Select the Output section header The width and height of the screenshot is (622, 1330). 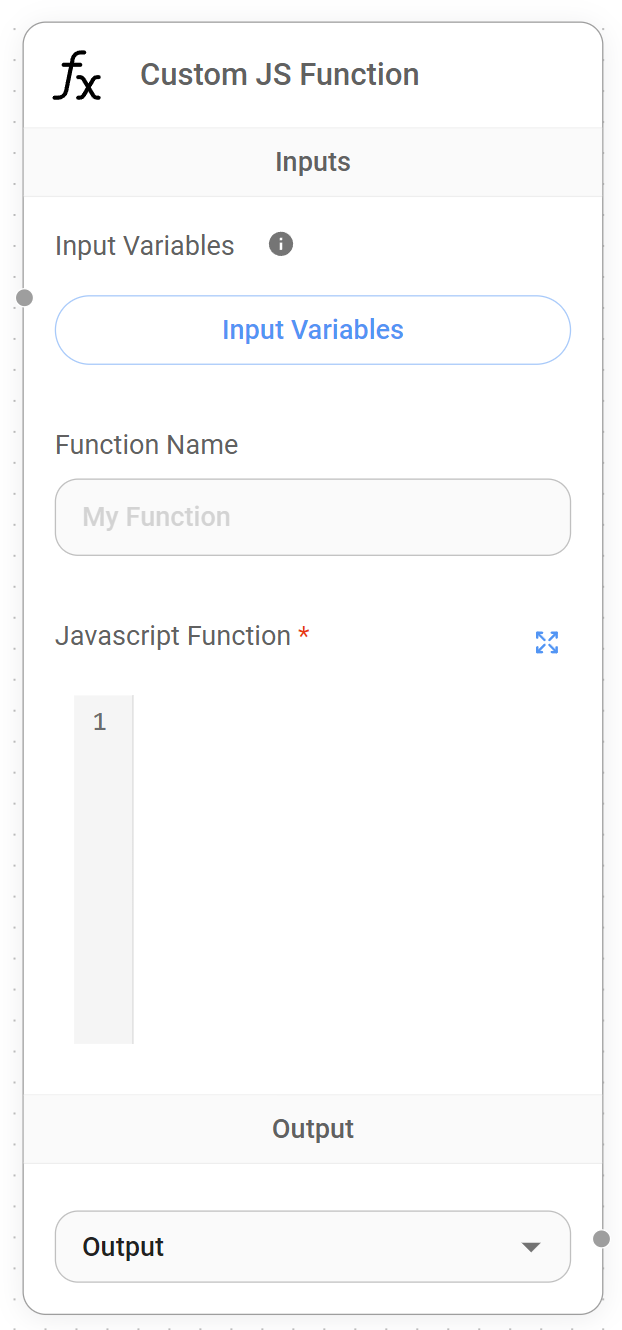click(x=313, y=1128)
